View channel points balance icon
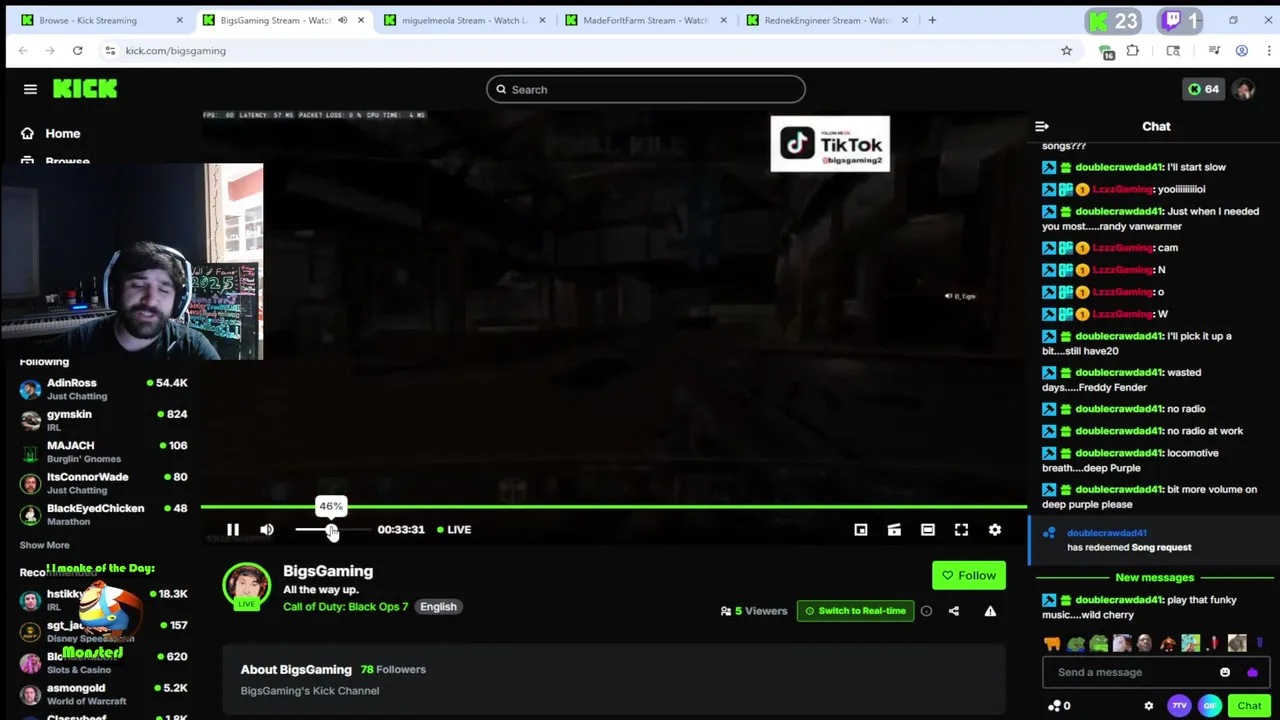The height and width of the screenshot is (720, 1280). pyautogui.click(x=1058, y=706)
